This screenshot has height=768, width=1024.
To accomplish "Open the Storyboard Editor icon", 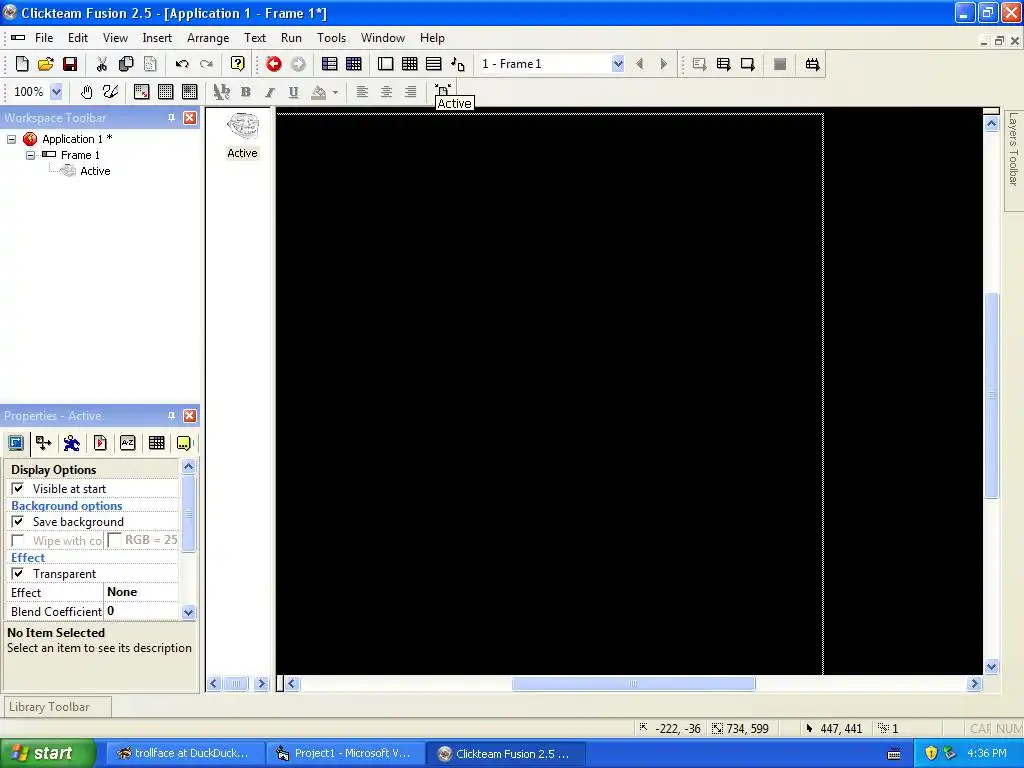I will (330, 64).
